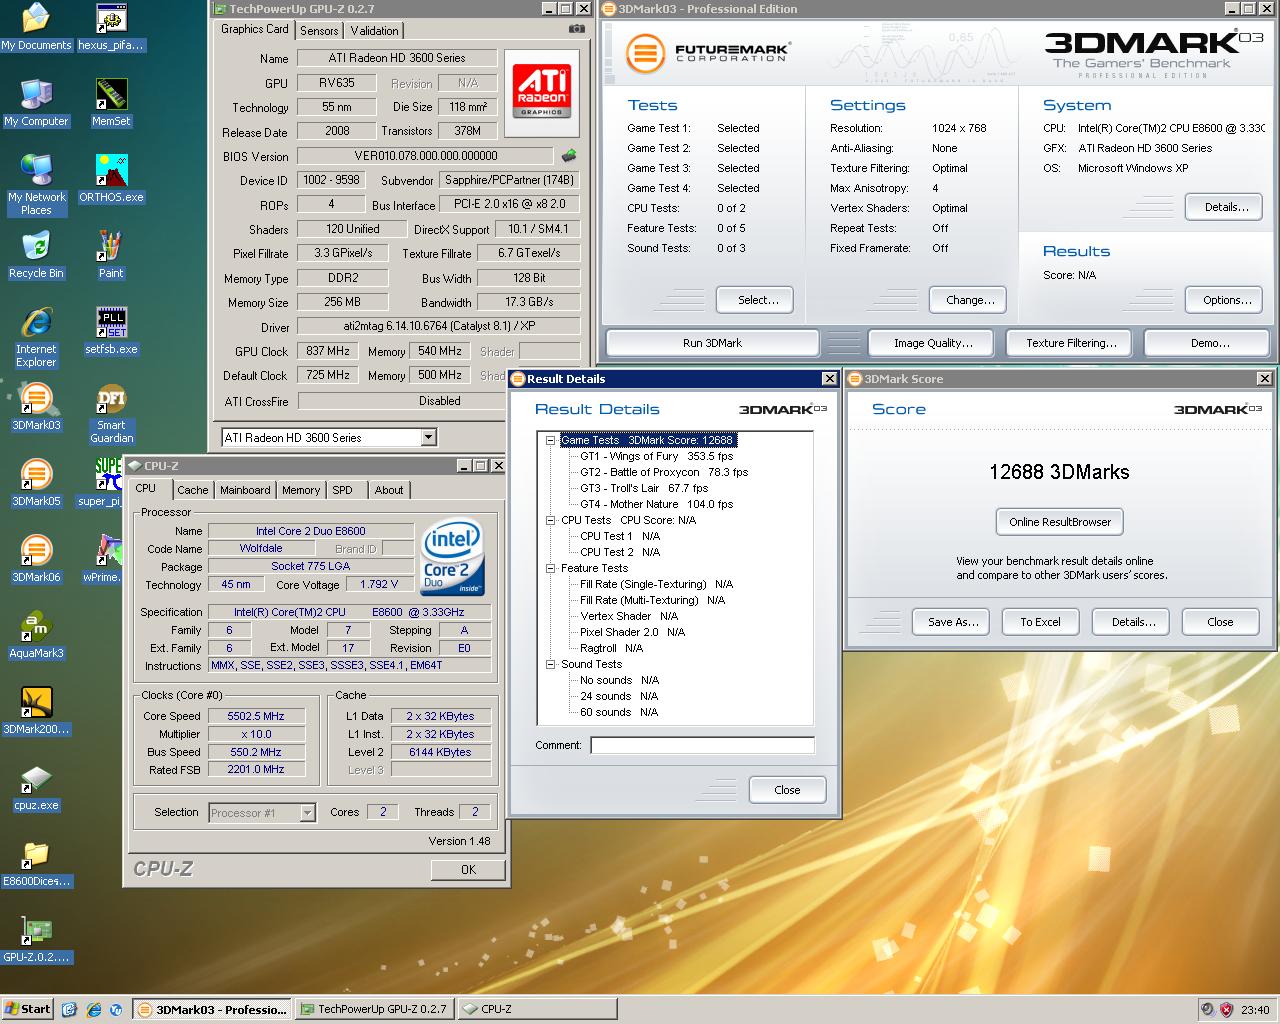Launch 3DMark05 desktop shortcut
The height and width of the screenshot is (1024, 1280).
36,484
